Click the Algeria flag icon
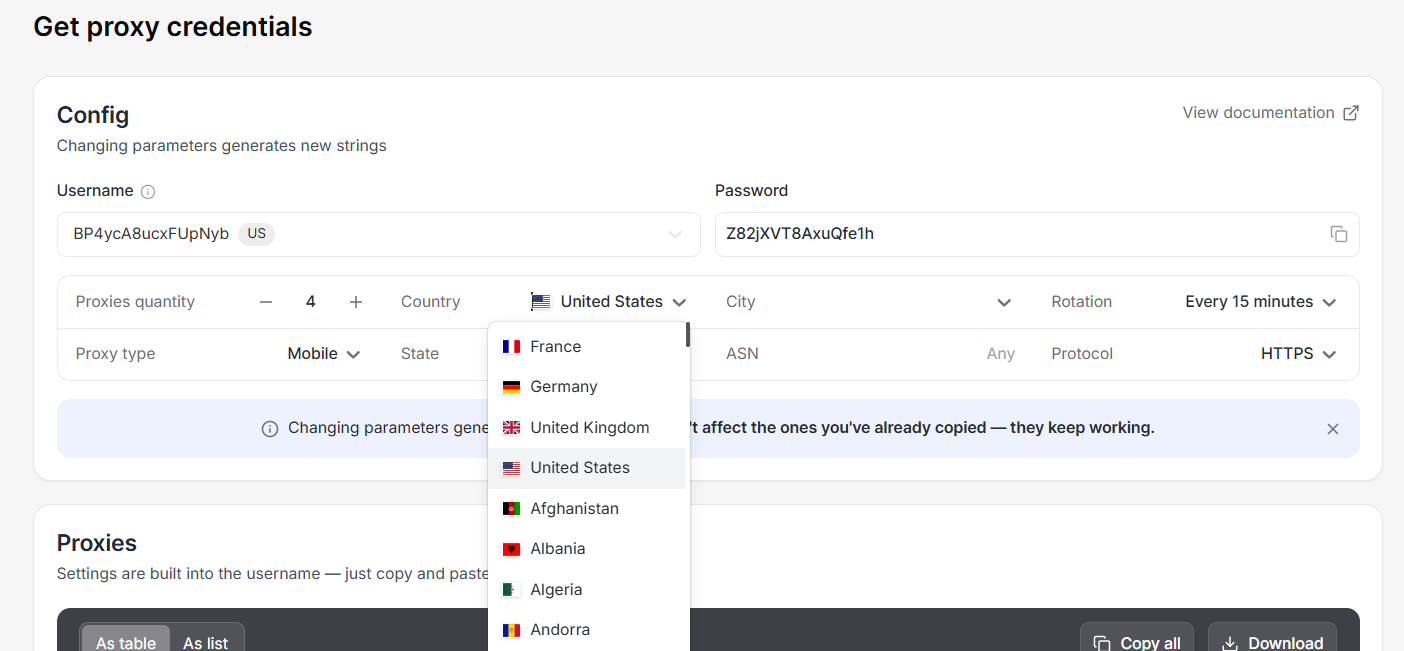Viewport: 1404px width, 651px height. [x=511, y=590]
